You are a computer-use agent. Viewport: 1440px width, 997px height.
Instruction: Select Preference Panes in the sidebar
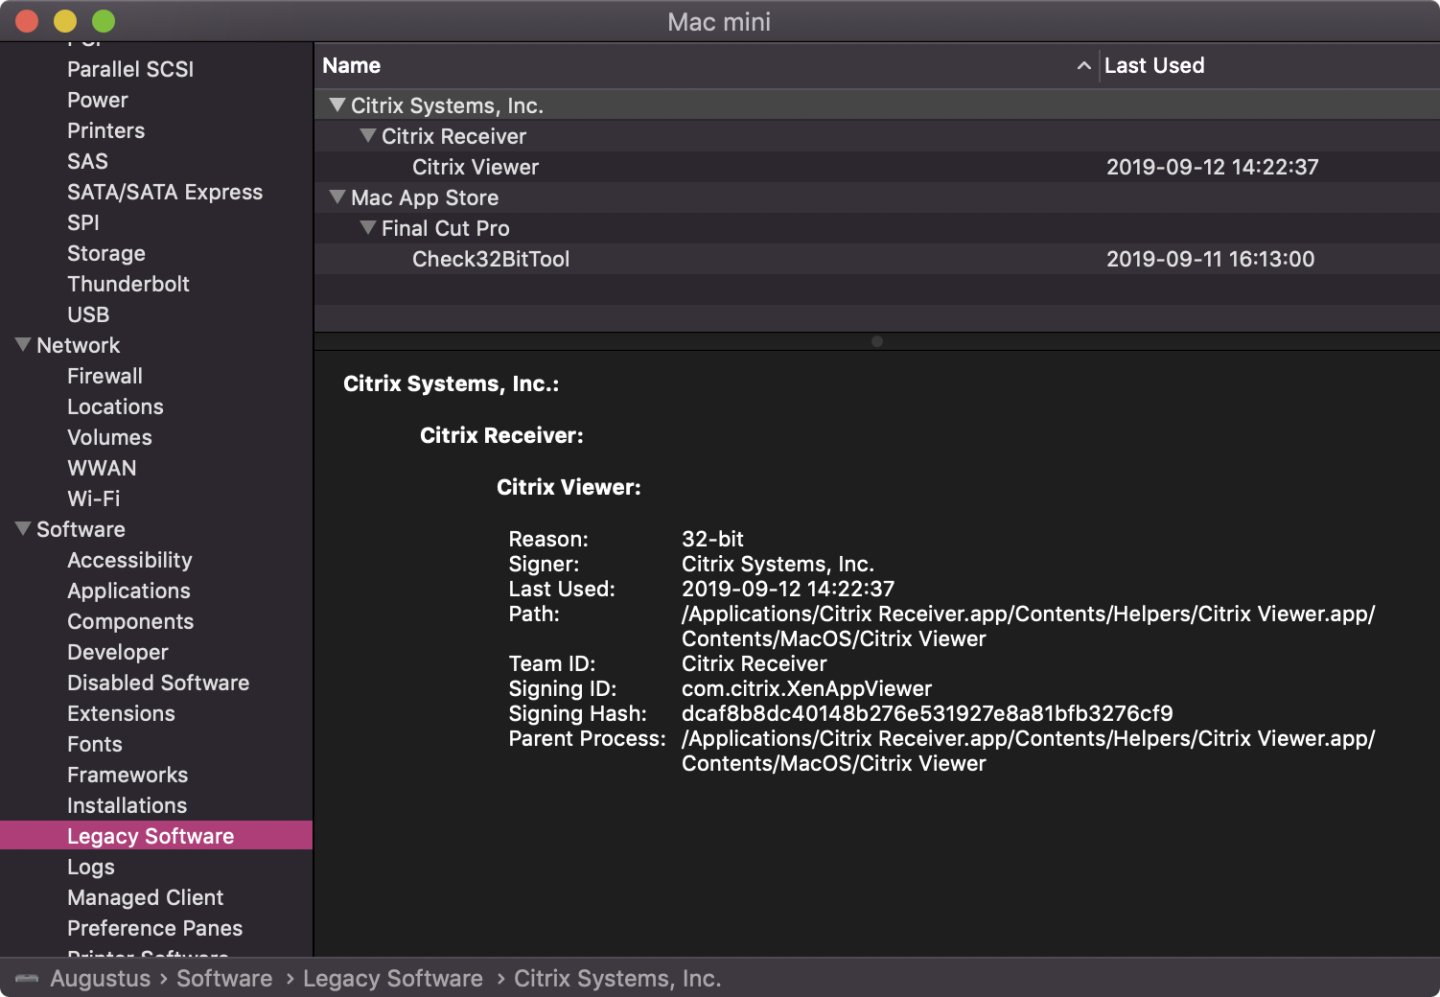[x=154, y=928]
